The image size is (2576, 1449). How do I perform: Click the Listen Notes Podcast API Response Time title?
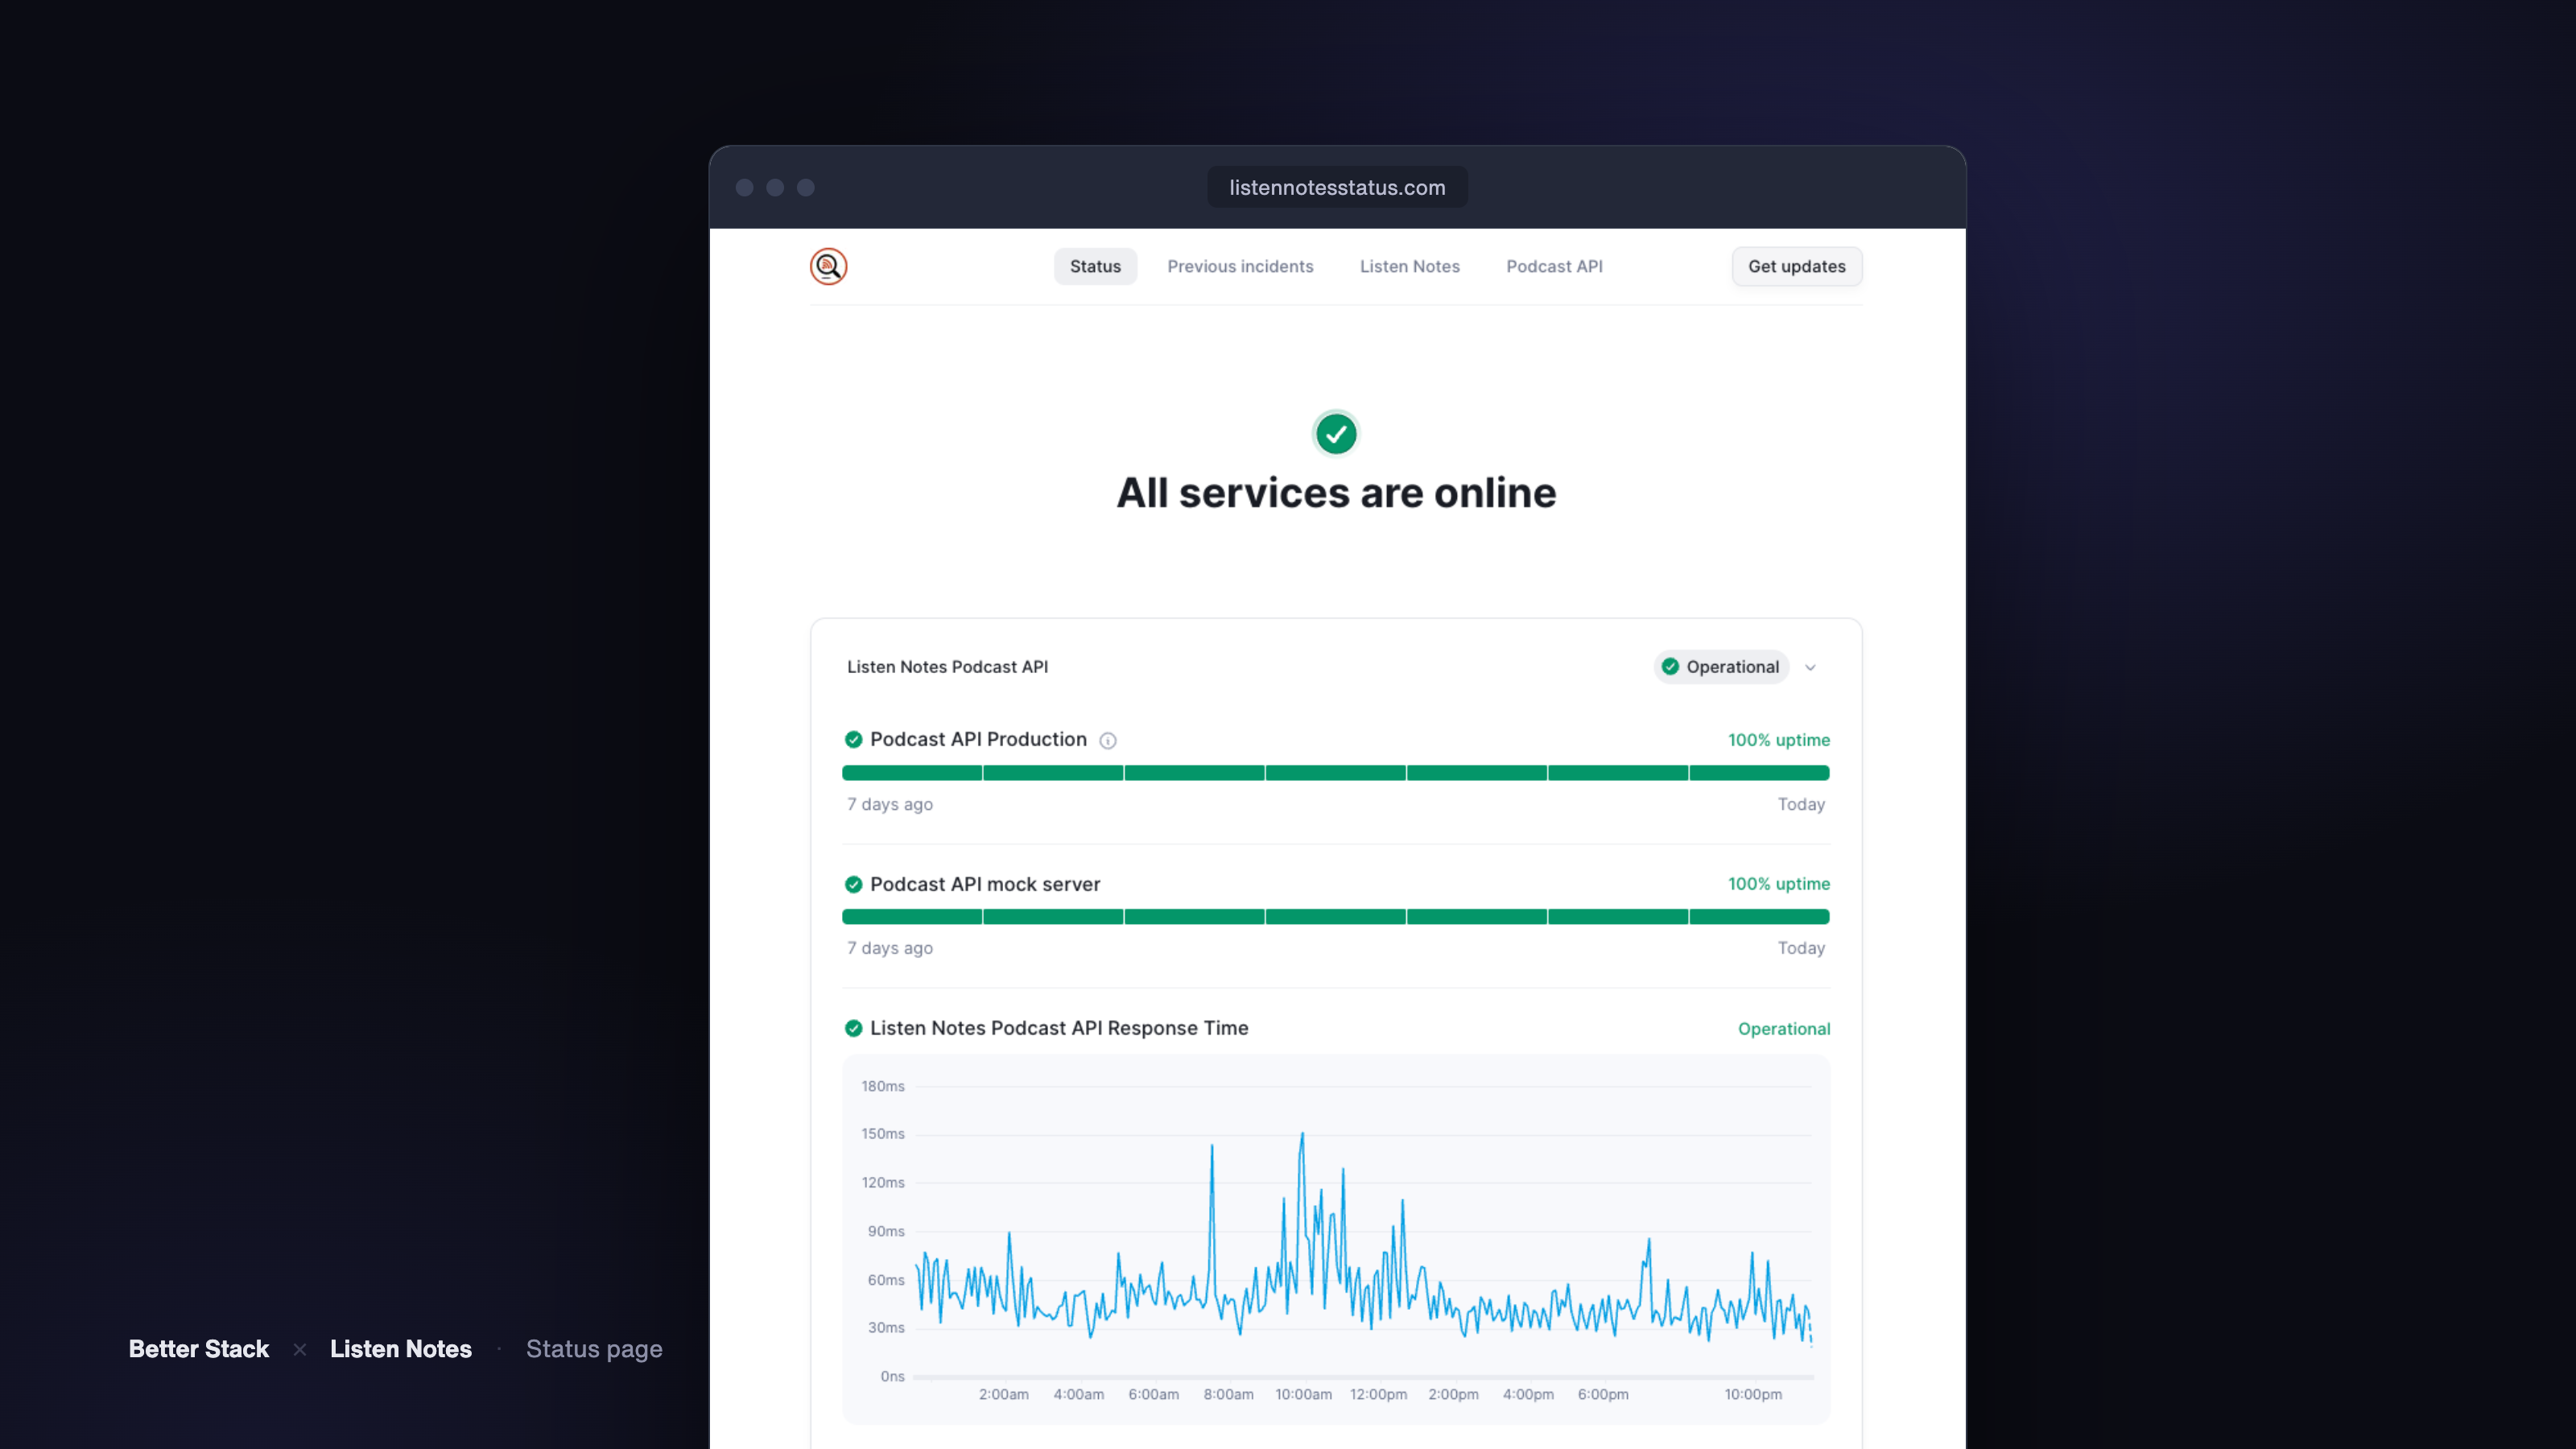[1059, 1028]
